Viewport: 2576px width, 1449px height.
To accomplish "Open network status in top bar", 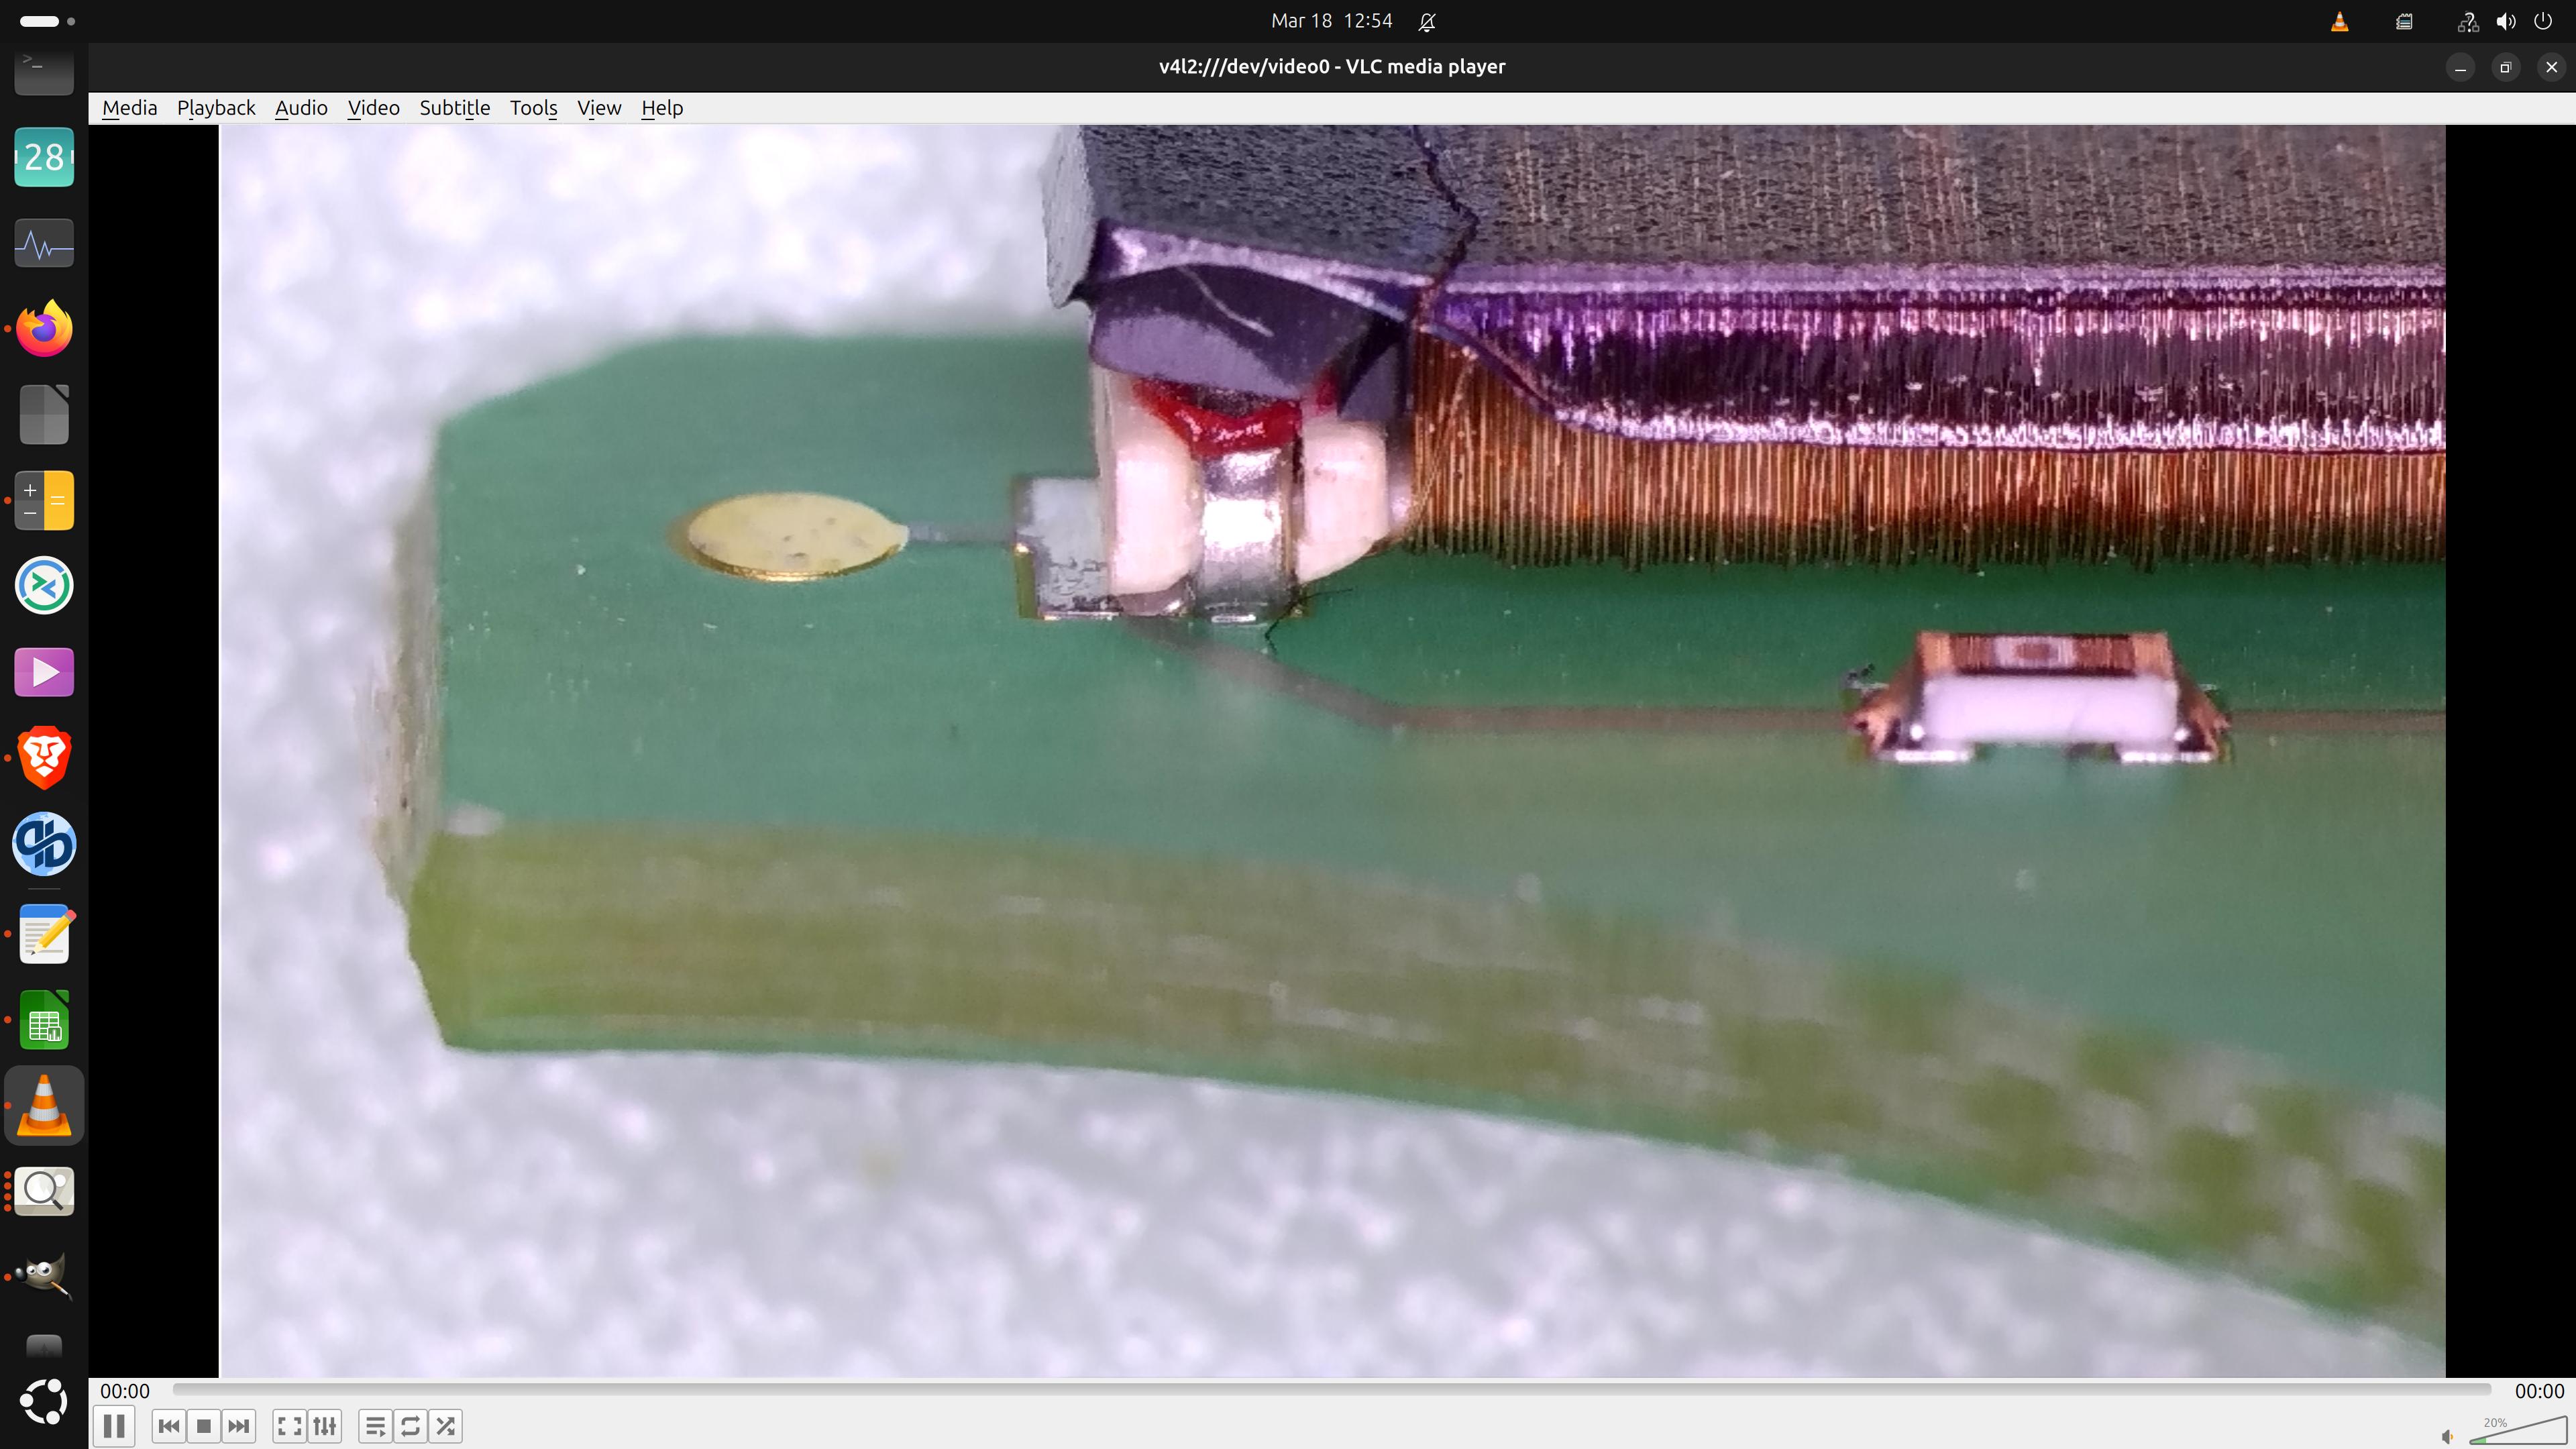I will (2468, 21).
